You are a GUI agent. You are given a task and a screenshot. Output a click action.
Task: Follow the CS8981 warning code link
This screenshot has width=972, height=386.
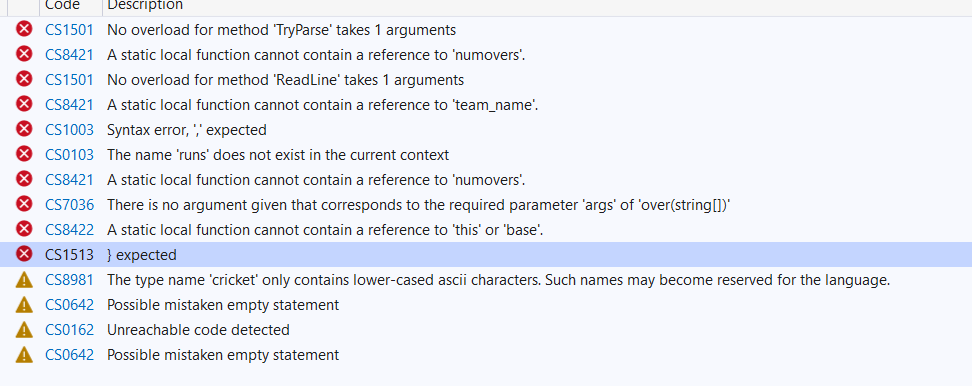point(69,280)
